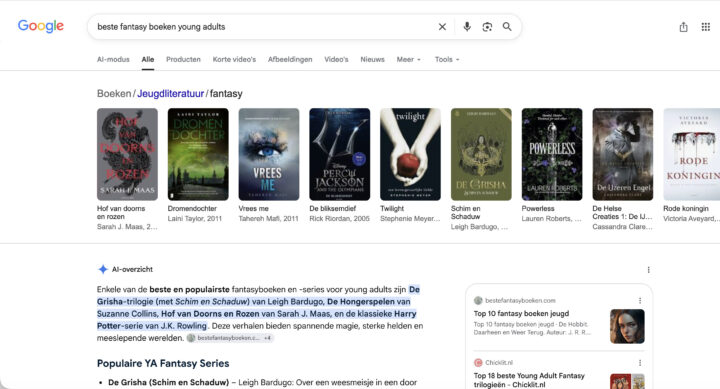Click the Chicklit.nl favicon in the source card

(478, 362)
